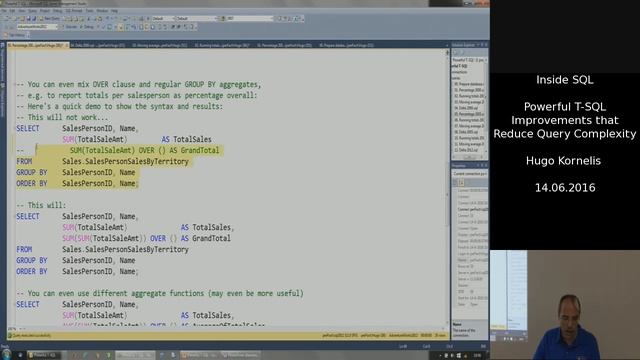The image size is (640, 360).
Task: Click the 'This will not work...' comment line
Action: tap(62, 117)
